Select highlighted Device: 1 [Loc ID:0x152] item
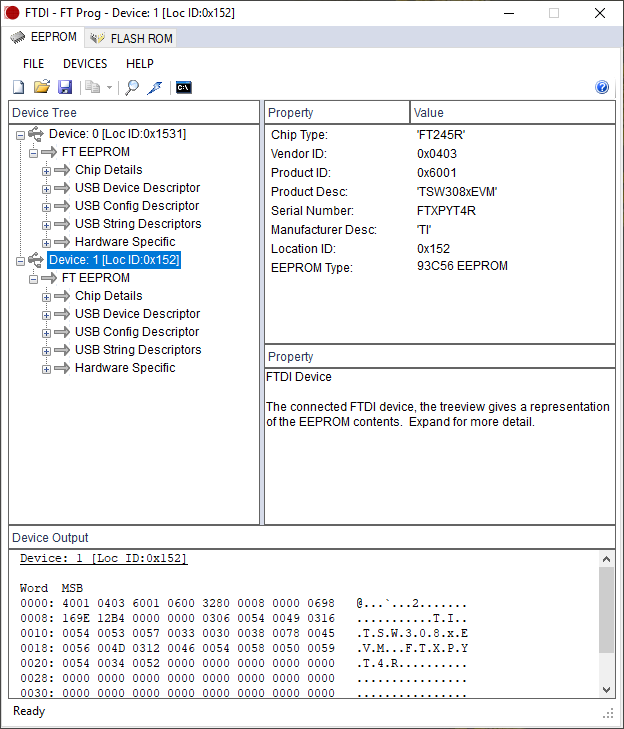The width and height of the screenshot is (624, 729). coord(114,260)
